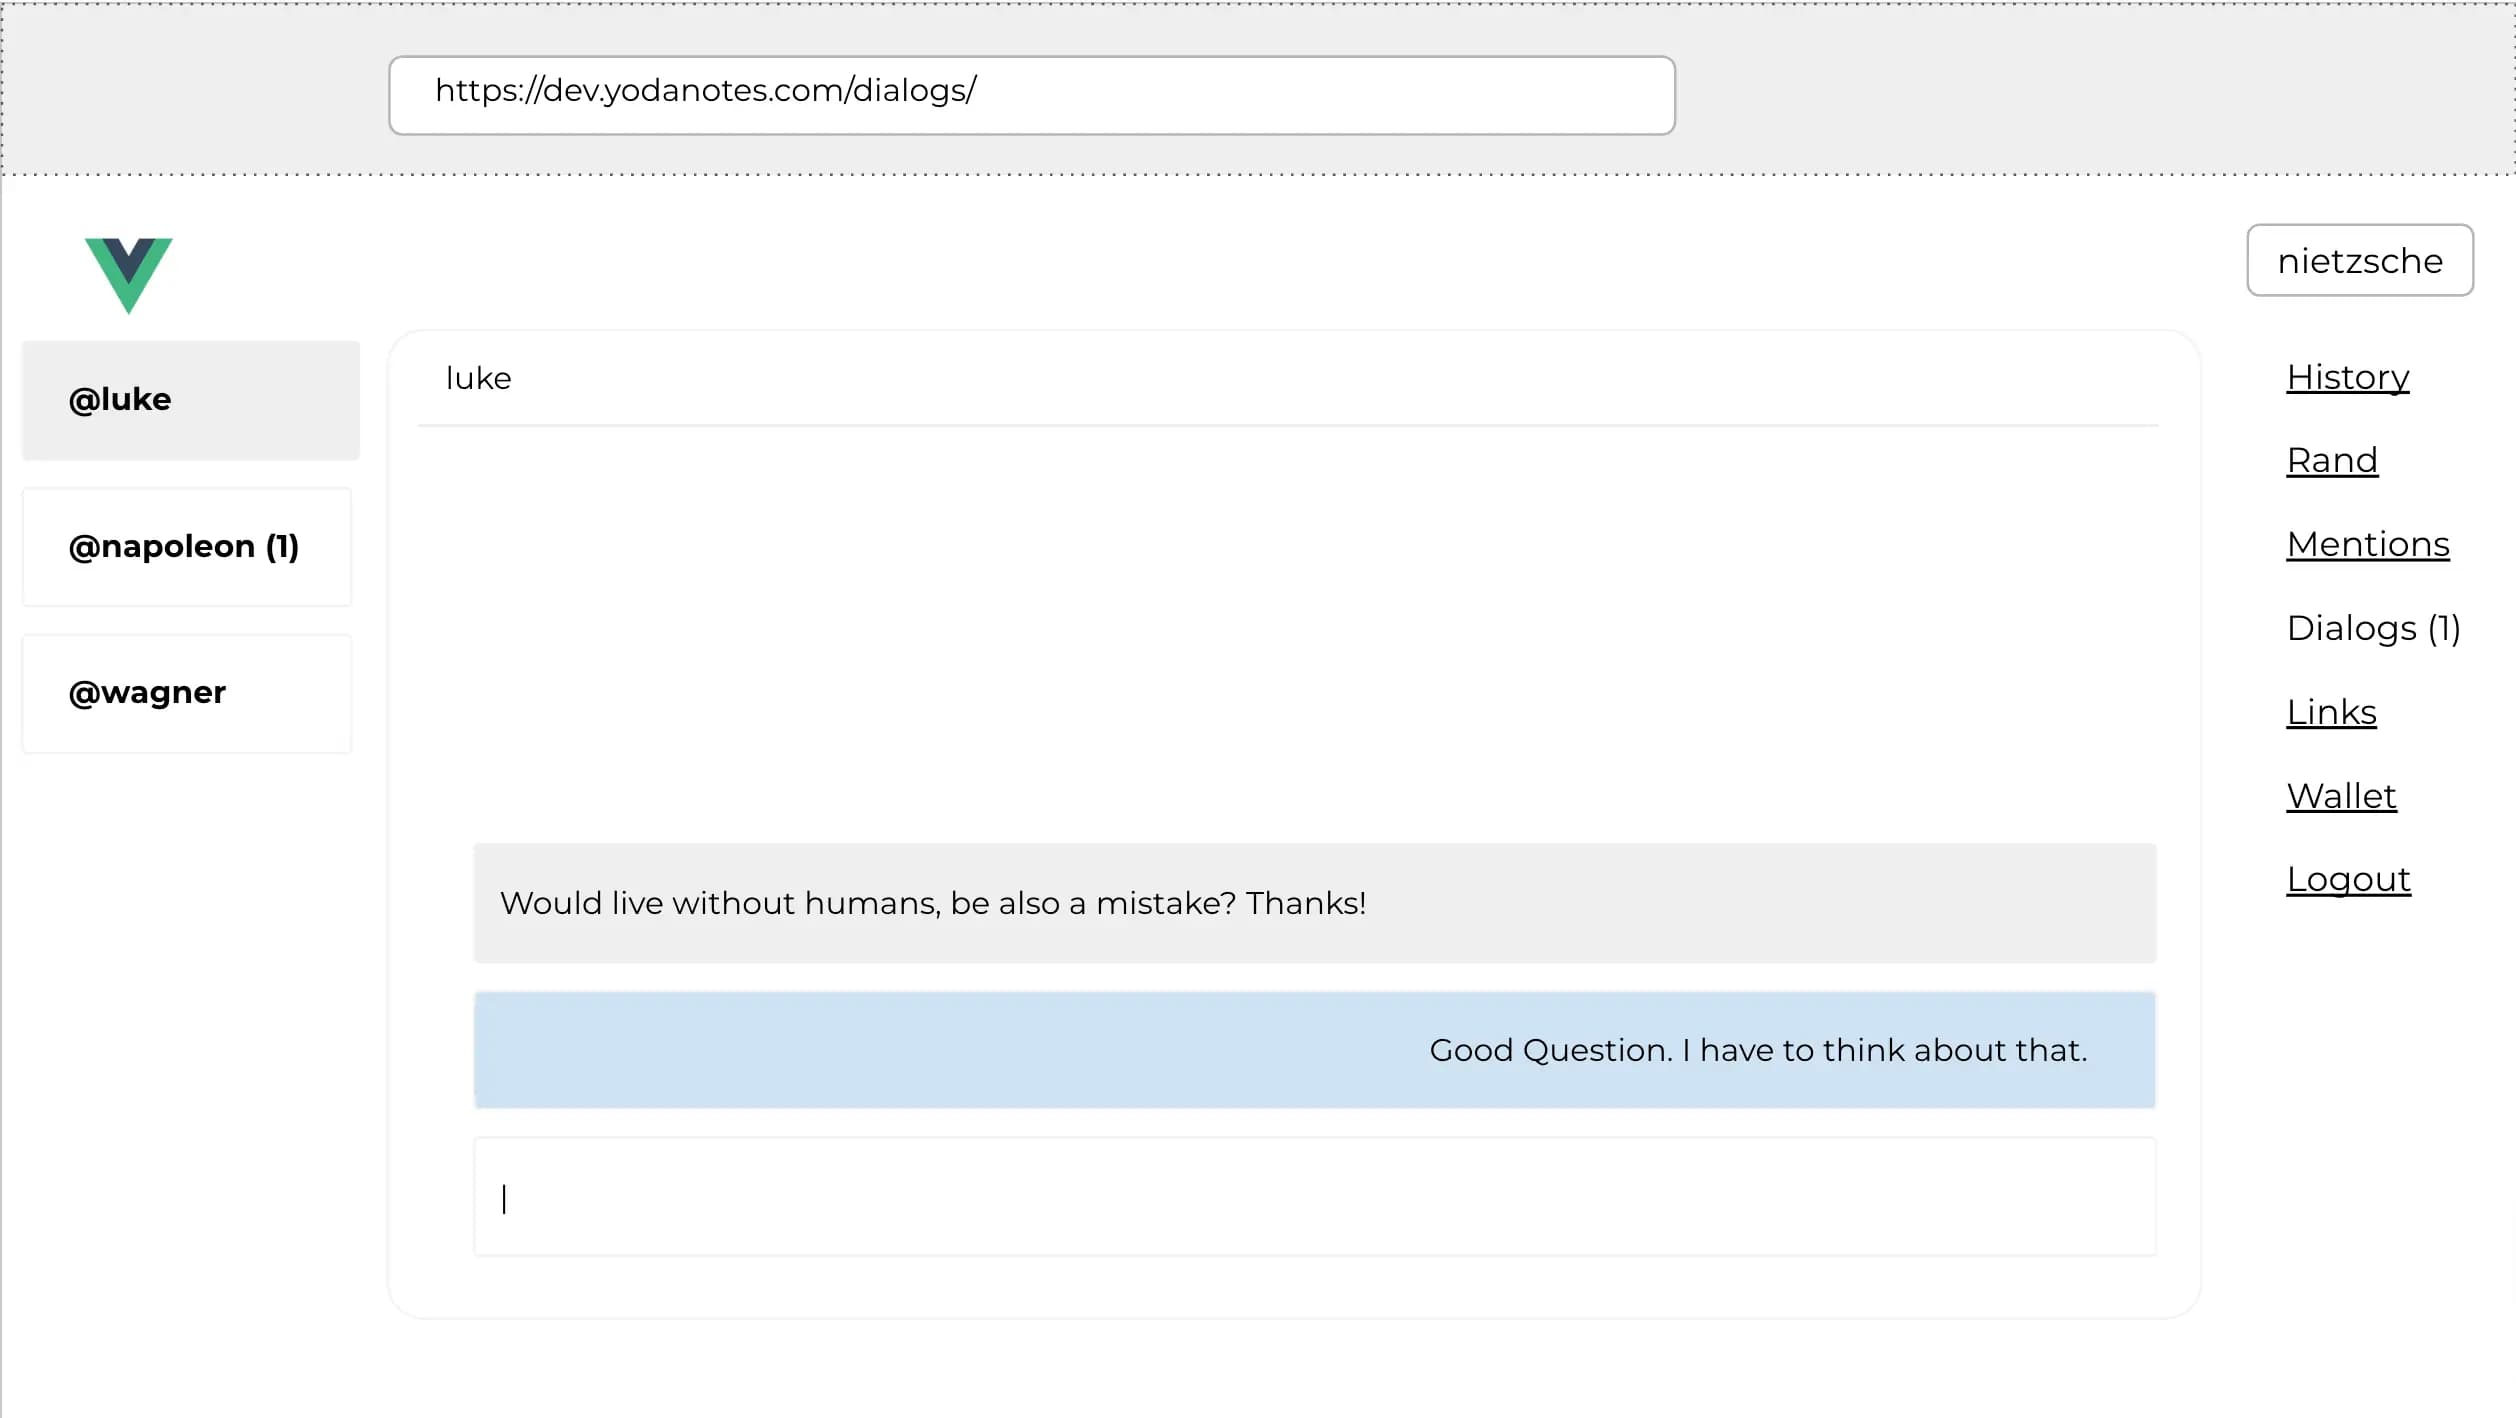Focus the empty message input box

(1314, 1196)
